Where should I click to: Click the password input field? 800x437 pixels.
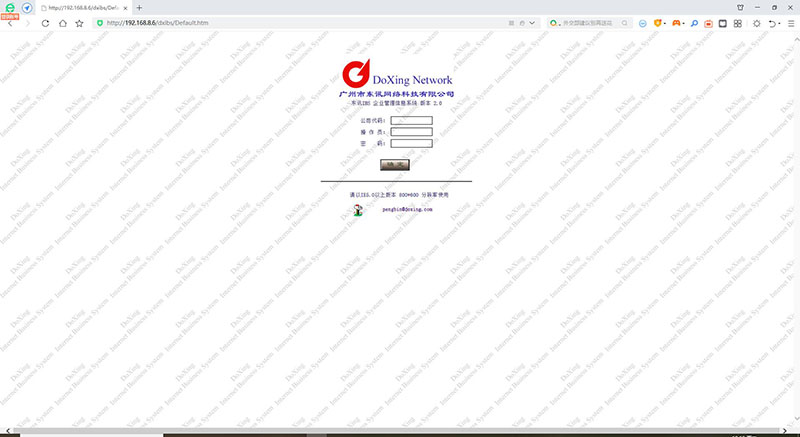point(411,143)
